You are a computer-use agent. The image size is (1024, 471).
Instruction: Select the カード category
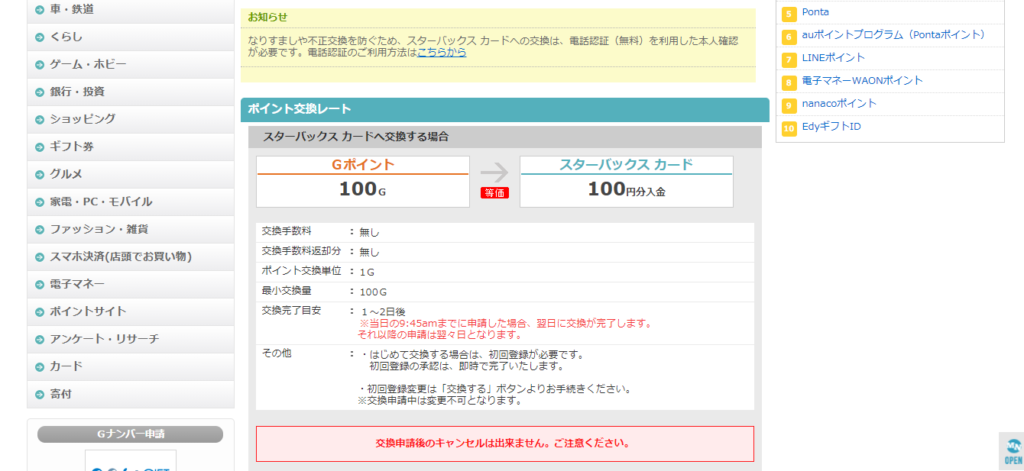(x=131, y=366)
